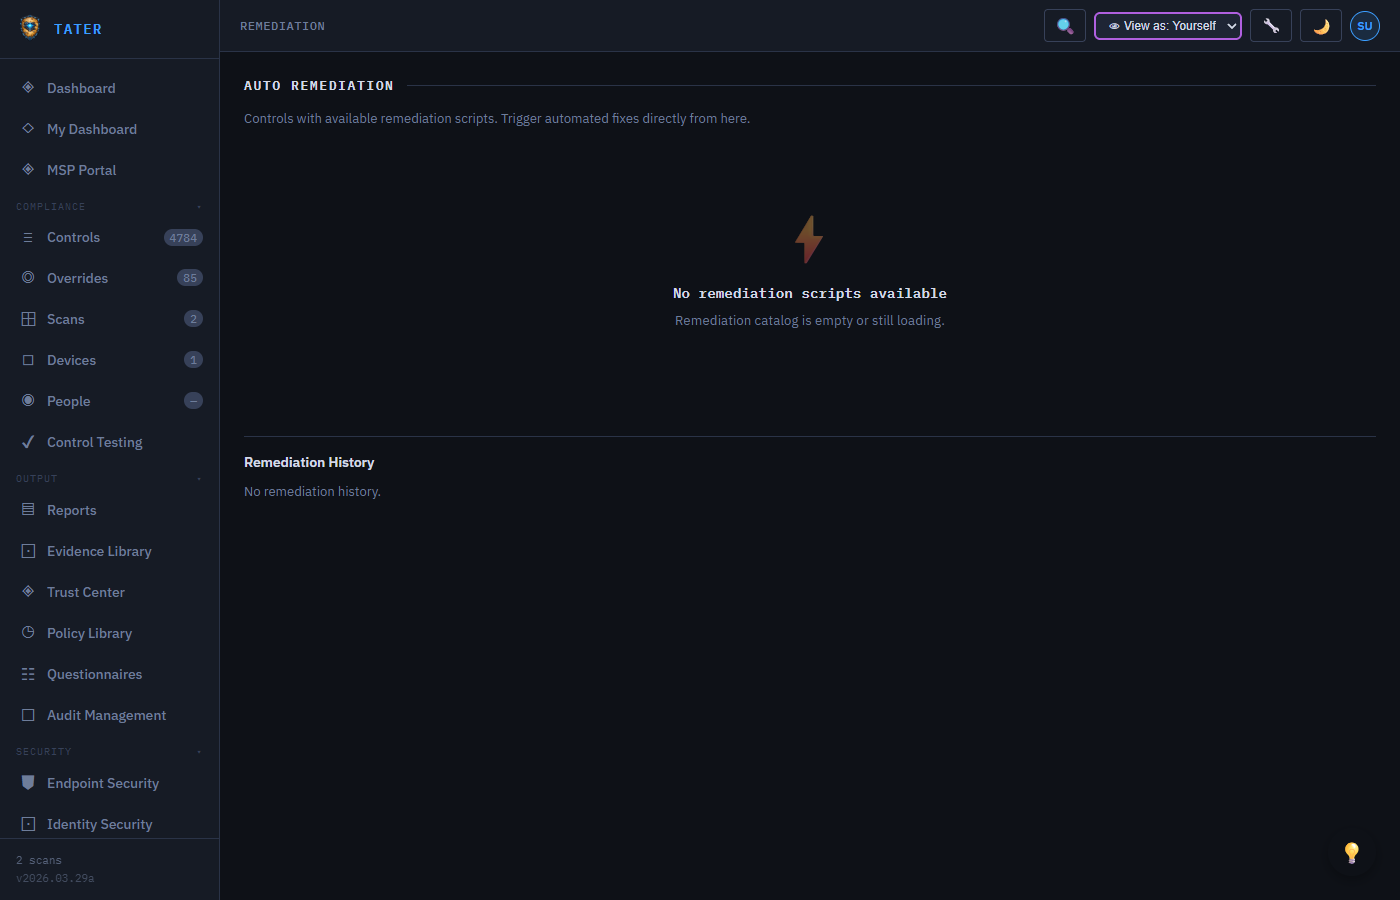The width and height of the screenshot is (1400, 900).
Task: Navigate to Reports
Action: coord(71,510)
